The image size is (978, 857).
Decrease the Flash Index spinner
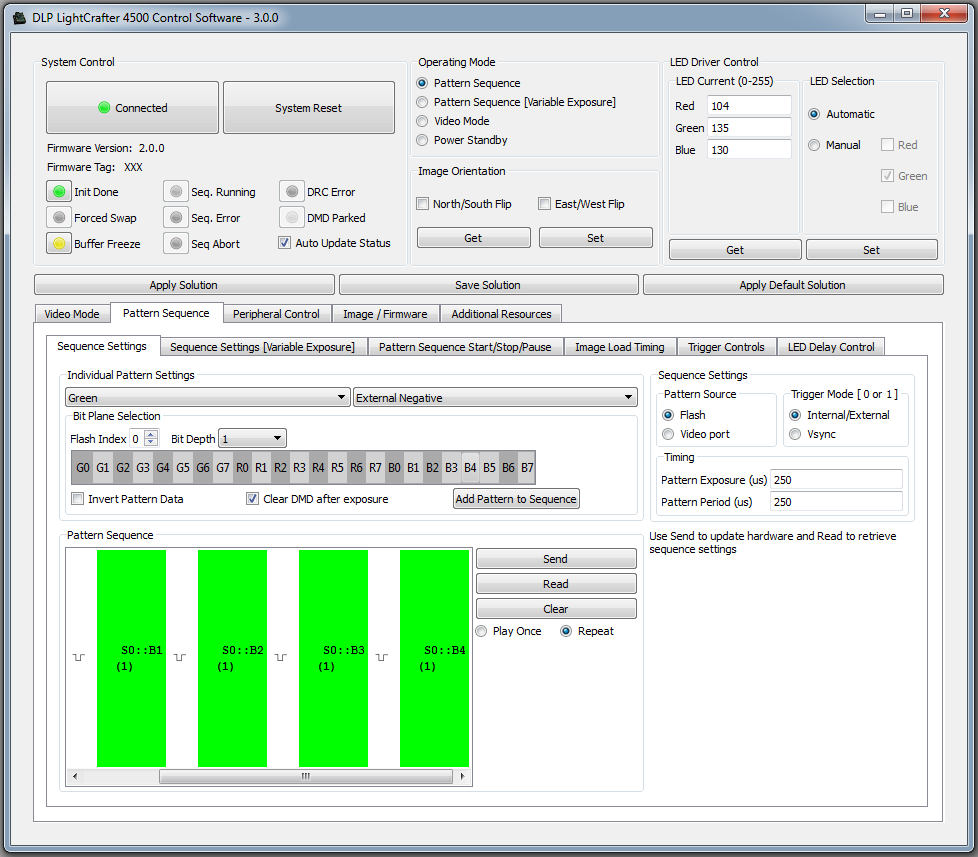tap(151, 443)
